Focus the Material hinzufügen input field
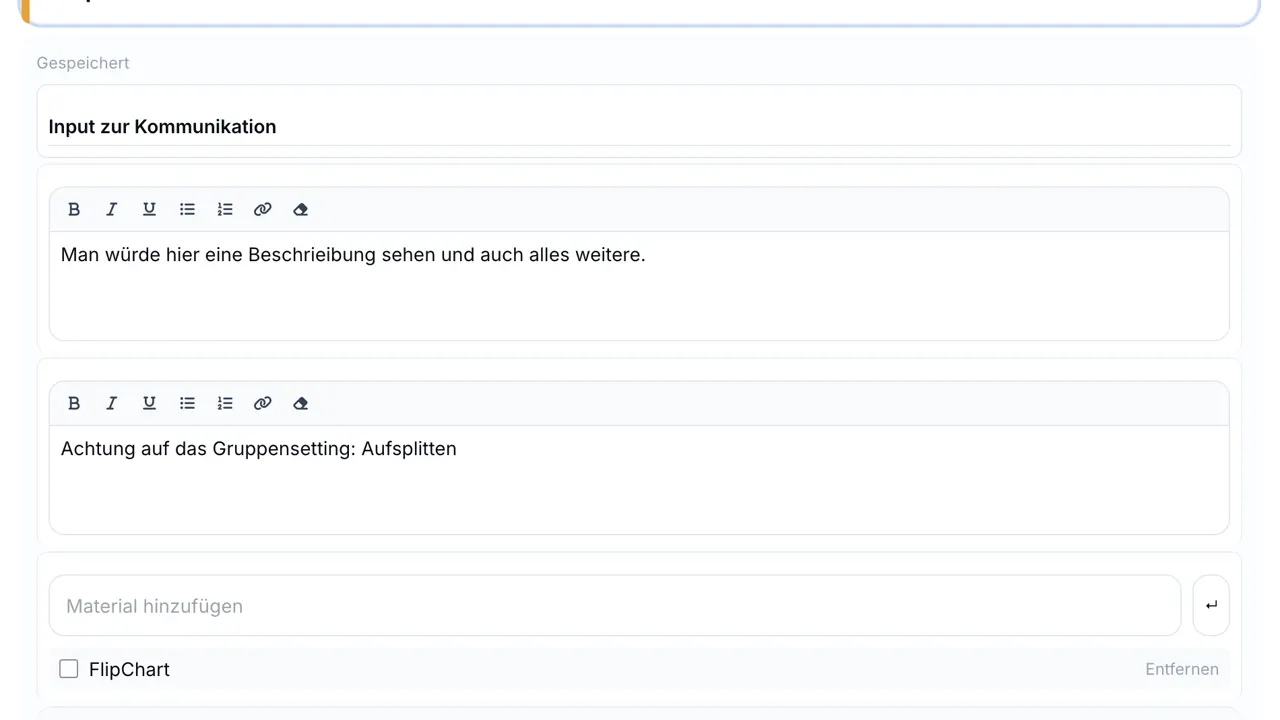 click(614, 605)
